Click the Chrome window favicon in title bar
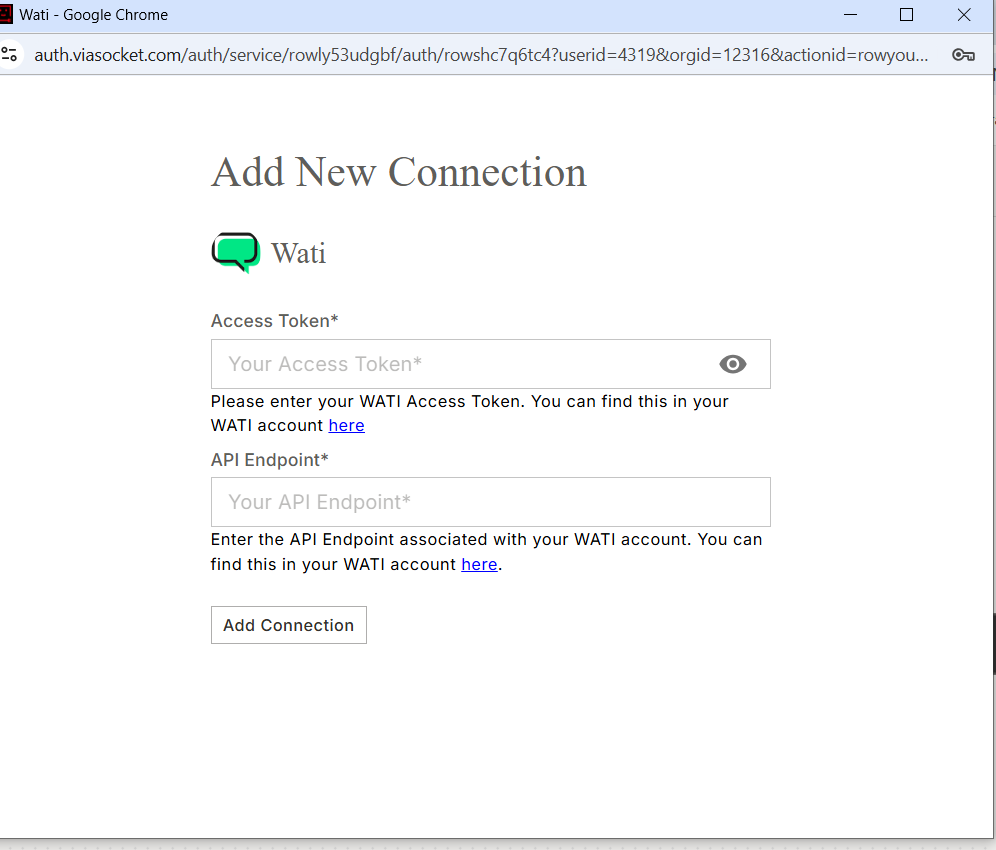The image size is (996, 850). tap(6, 15)
